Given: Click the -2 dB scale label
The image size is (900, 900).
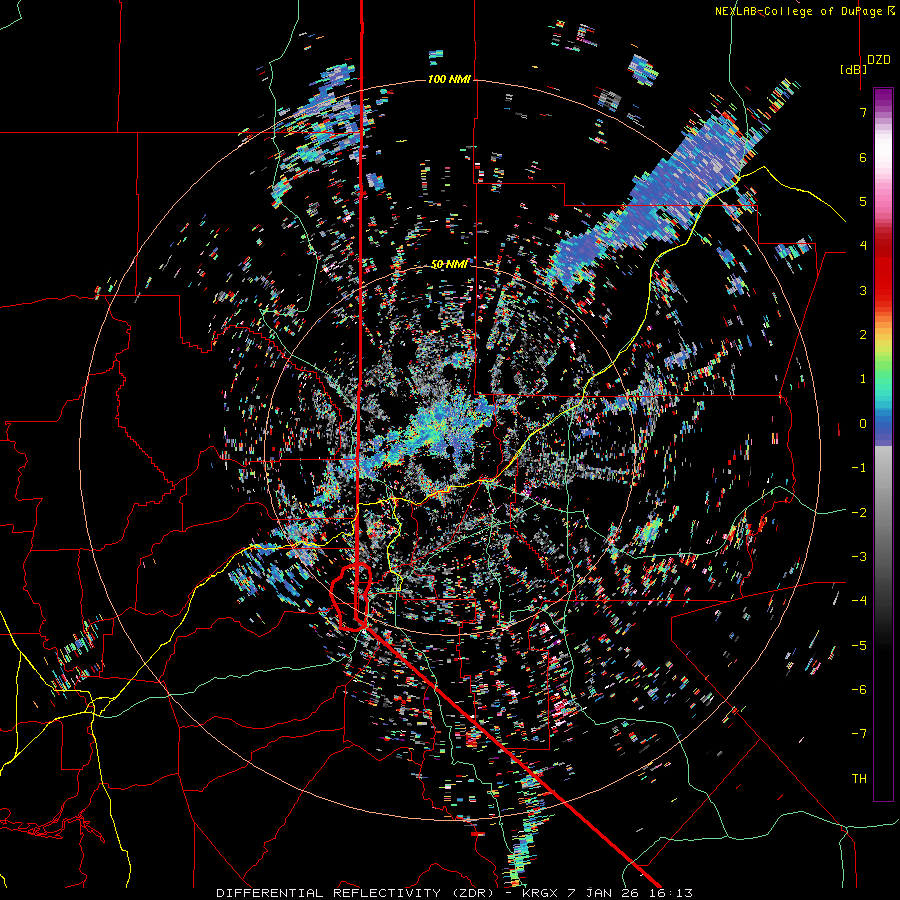Looking at the screenshot, I should (859, 512).
